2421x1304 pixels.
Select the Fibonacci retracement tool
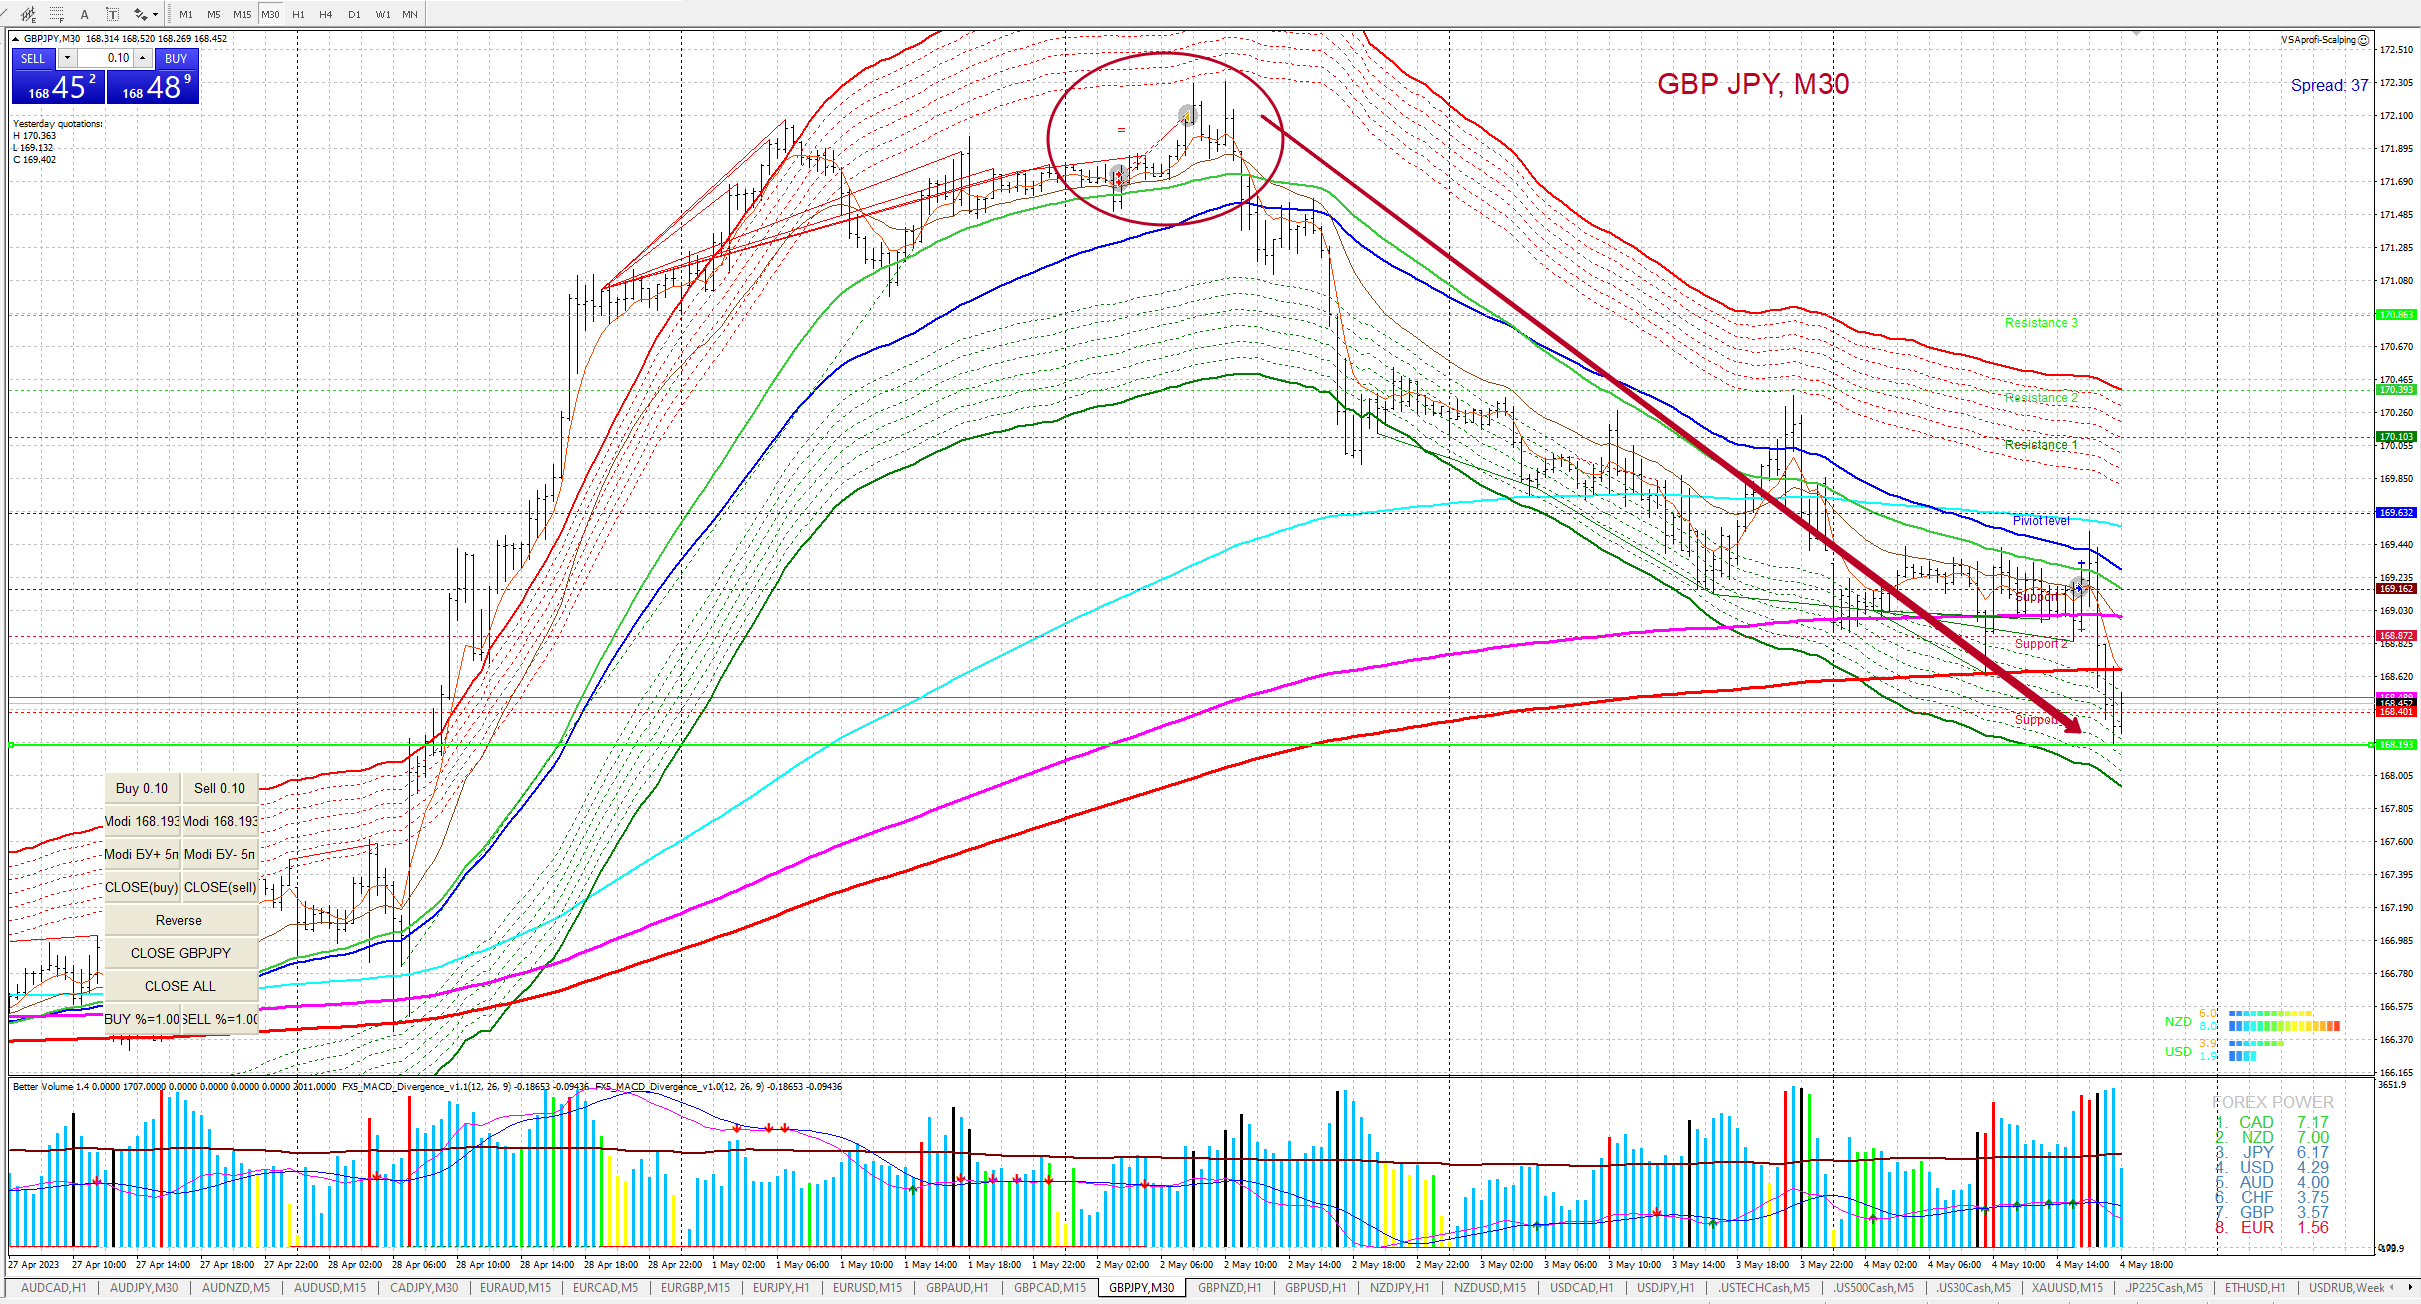click(56, 14)
